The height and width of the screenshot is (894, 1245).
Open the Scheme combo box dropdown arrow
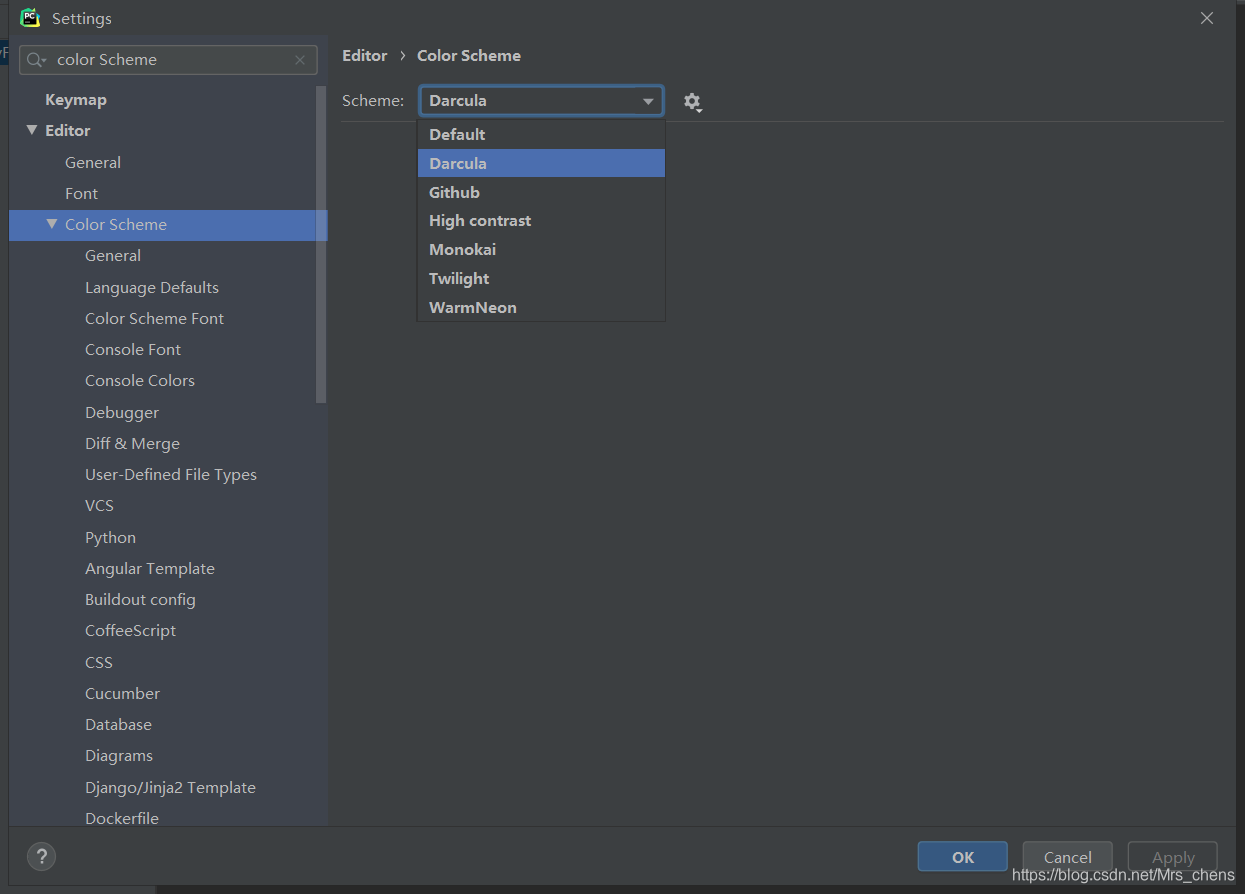(x=649, y=101)
